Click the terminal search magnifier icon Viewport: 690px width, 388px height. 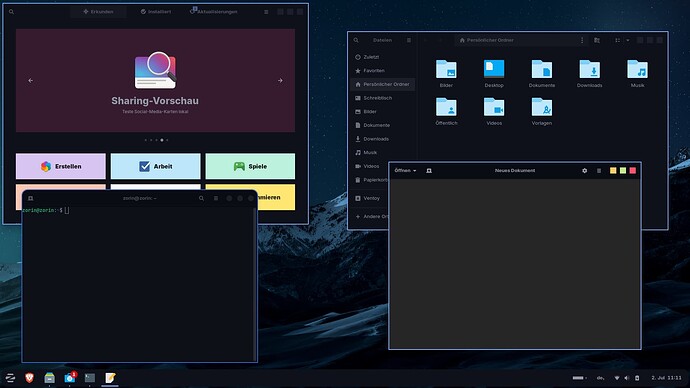tap(201, 198)
